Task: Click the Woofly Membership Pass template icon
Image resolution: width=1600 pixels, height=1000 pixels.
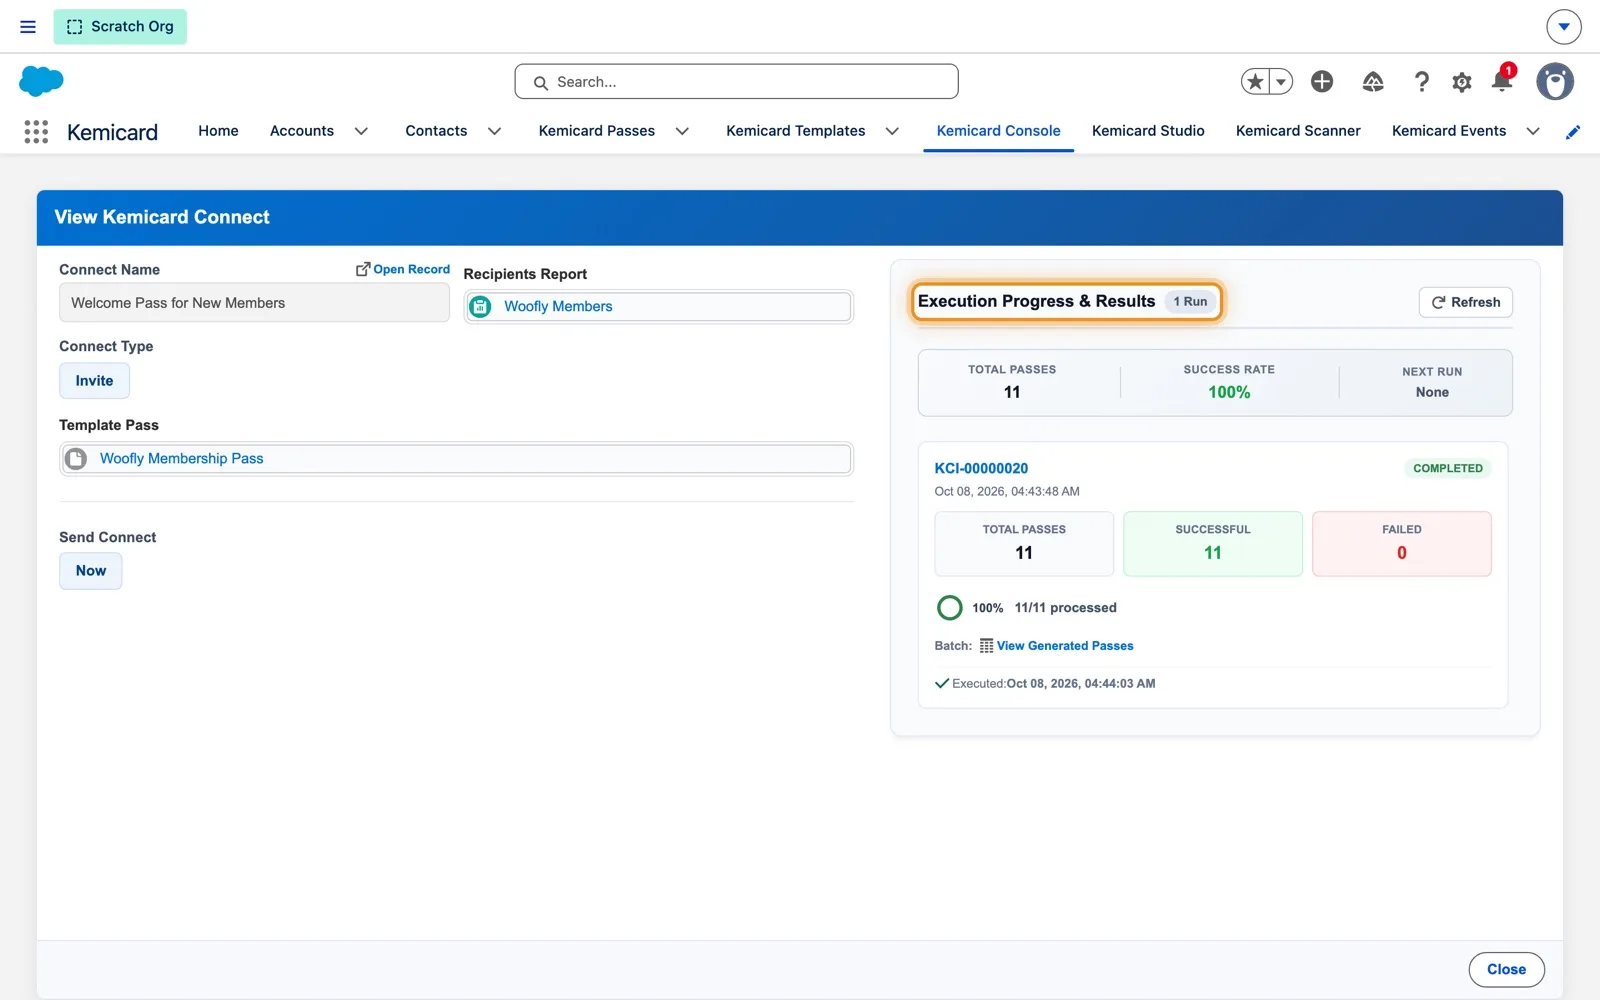Action: point(75,459)
